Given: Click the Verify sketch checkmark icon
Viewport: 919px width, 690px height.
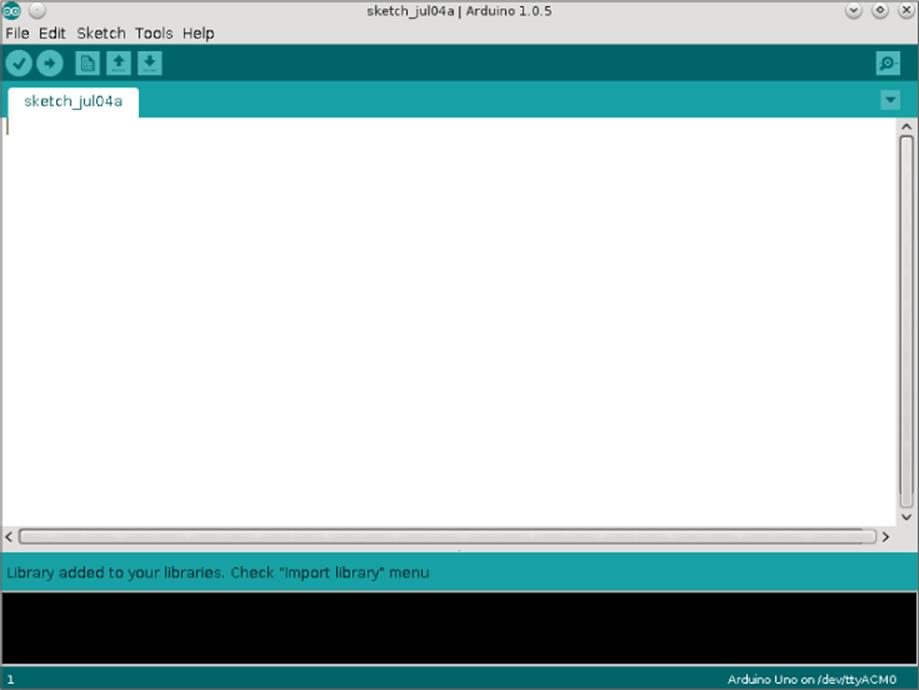Looking at the screenshot, I should 19,64.
